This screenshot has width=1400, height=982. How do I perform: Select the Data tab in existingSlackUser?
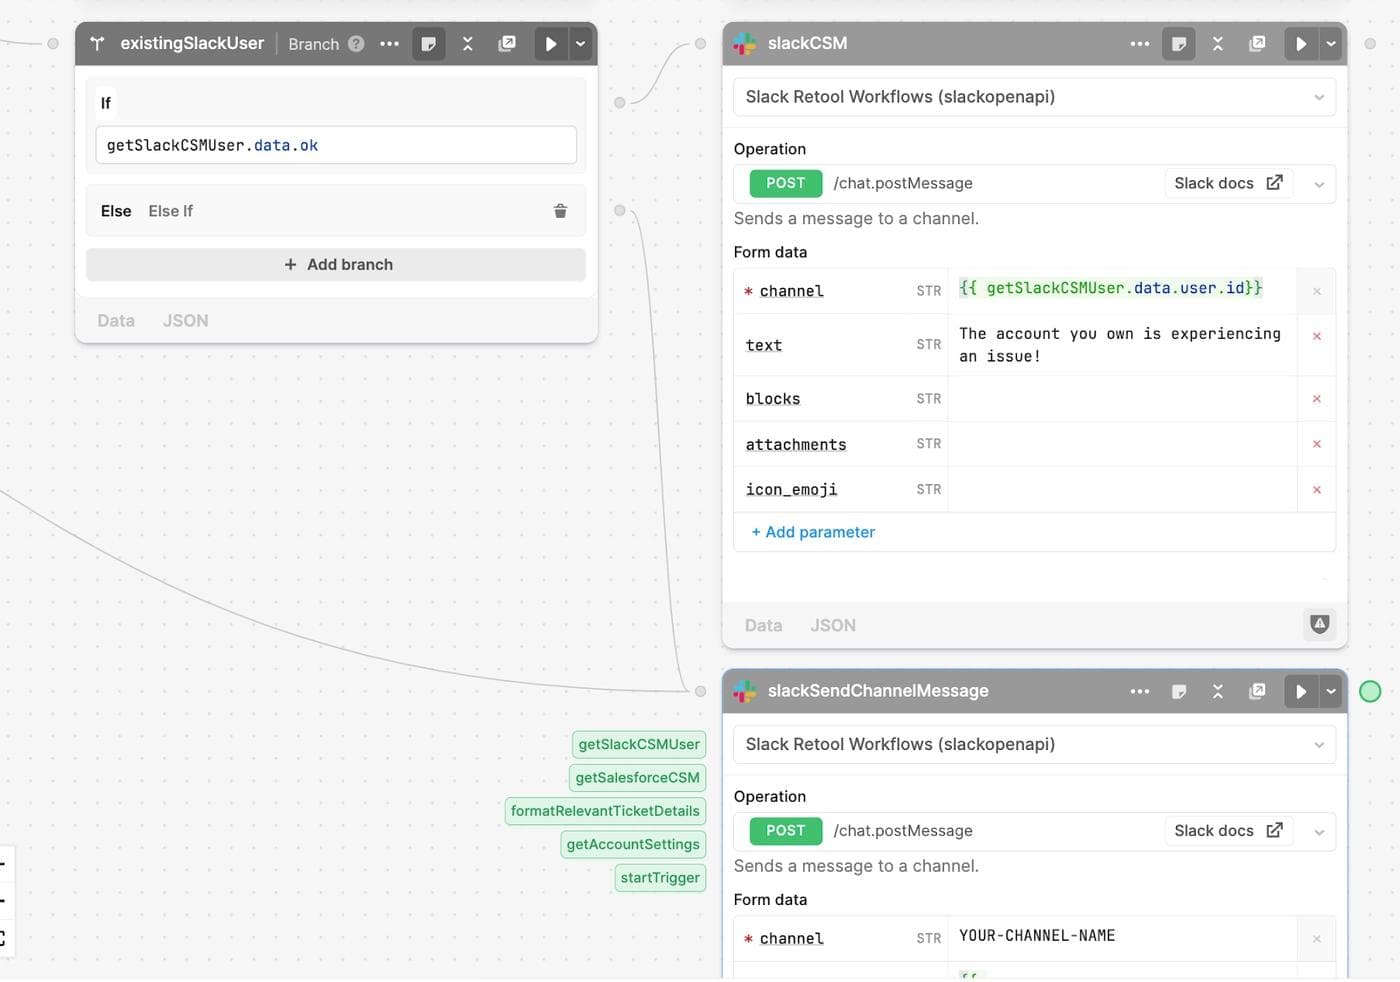[115, 320]
